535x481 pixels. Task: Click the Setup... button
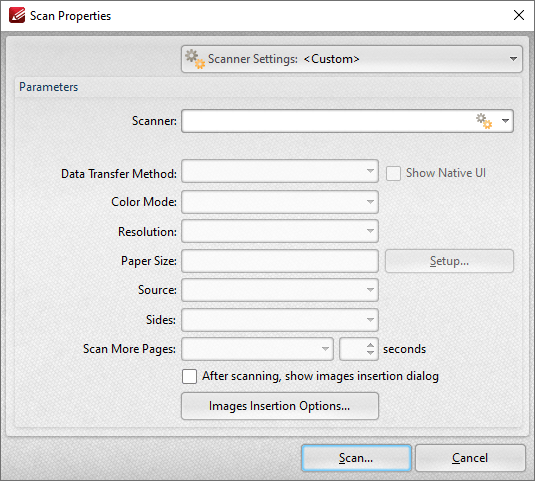[x=449, y=261]
